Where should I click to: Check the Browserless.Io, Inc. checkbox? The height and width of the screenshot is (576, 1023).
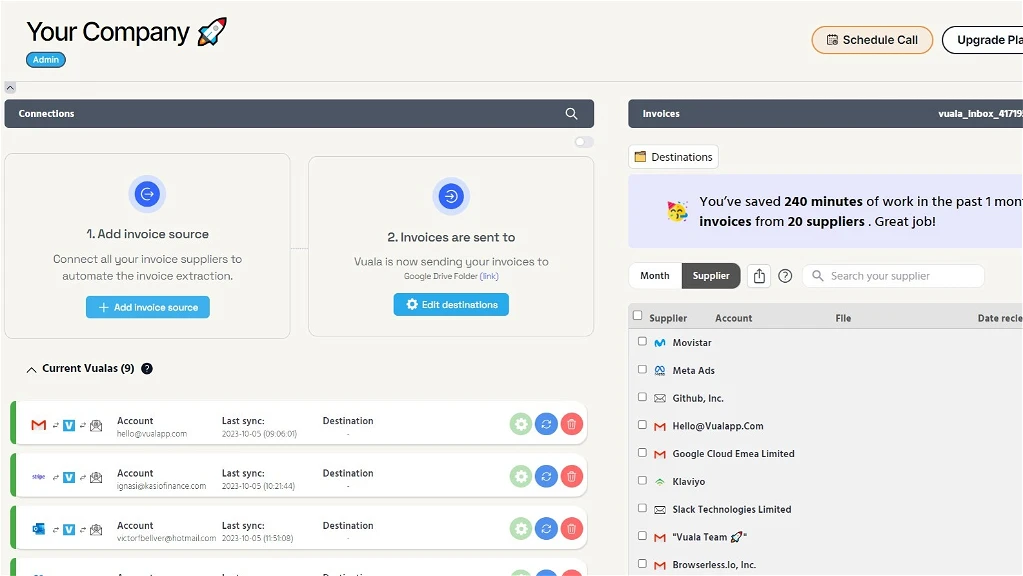coord(642,564)
